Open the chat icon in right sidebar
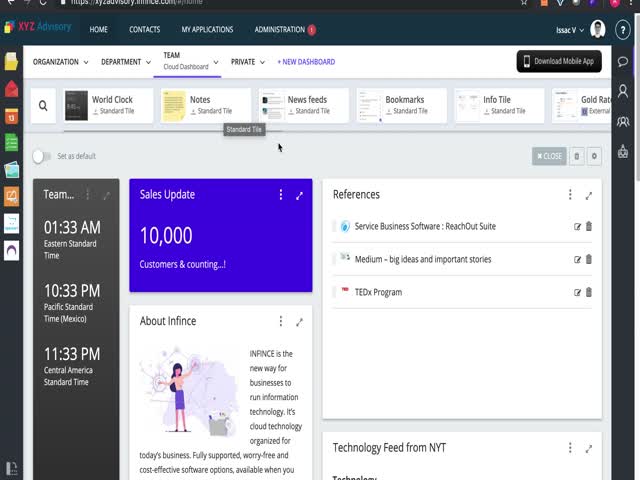Screen dimensions: 640x480 point(623,62)
